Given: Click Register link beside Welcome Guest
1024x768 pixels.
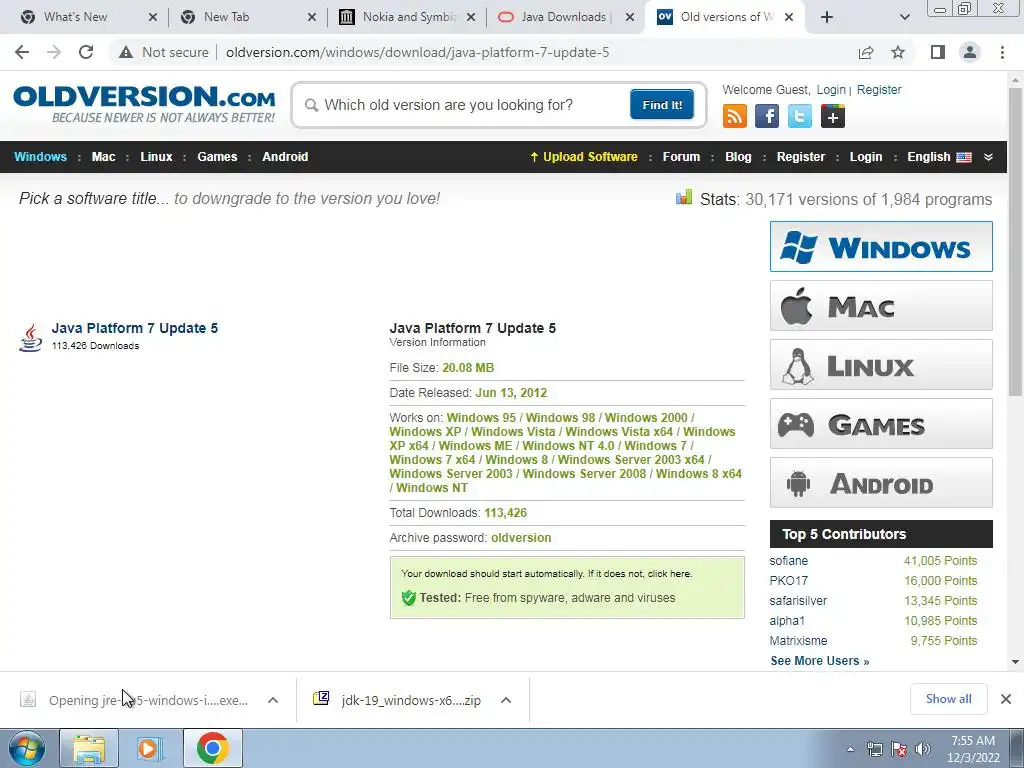Looking at the screenshot, I should (x=878, y=89).
